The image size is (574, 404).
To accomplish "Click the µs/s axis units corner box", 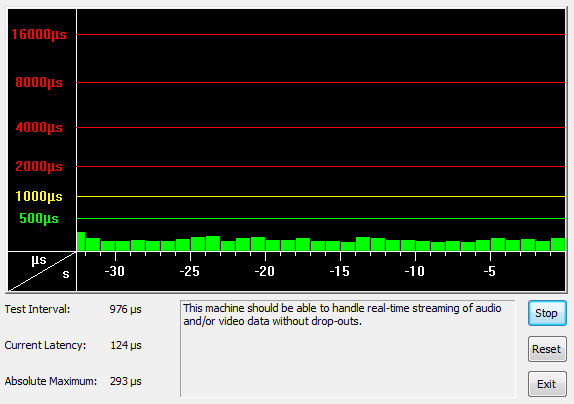I will click(42, 272).
